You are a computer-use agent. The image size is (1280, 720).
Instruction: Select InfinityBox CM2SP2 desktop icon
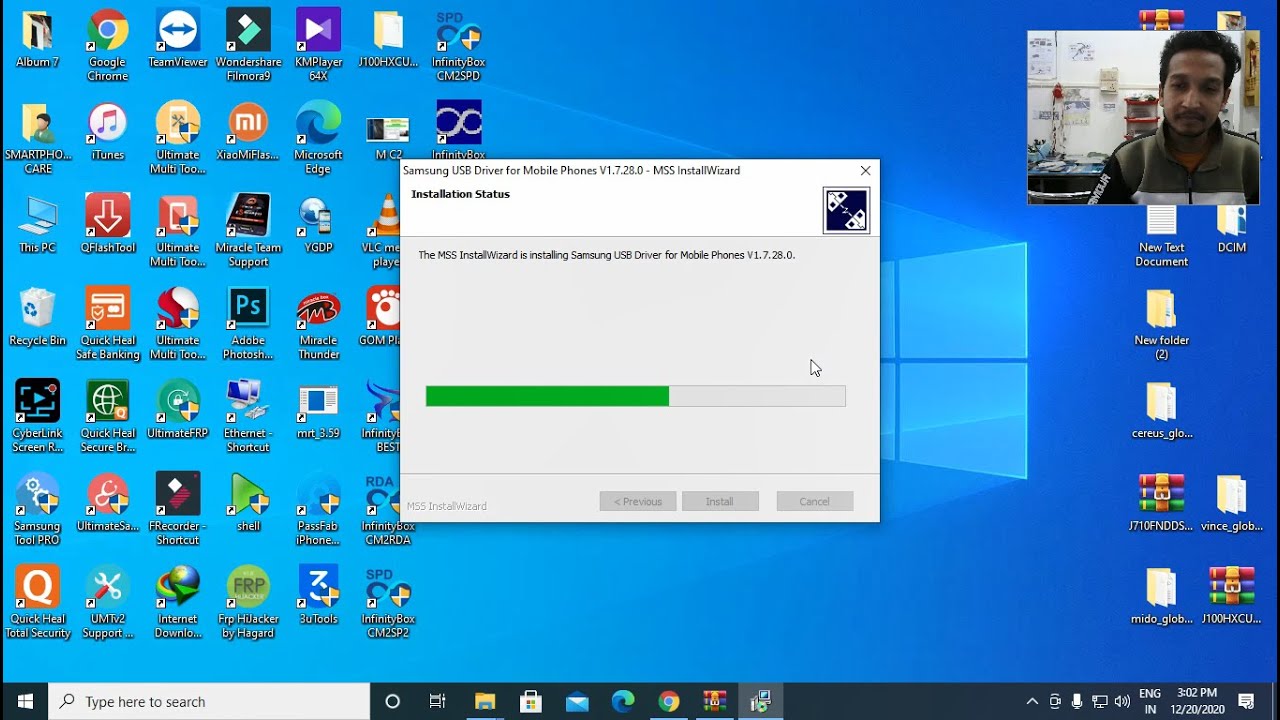tap(388, 603)
